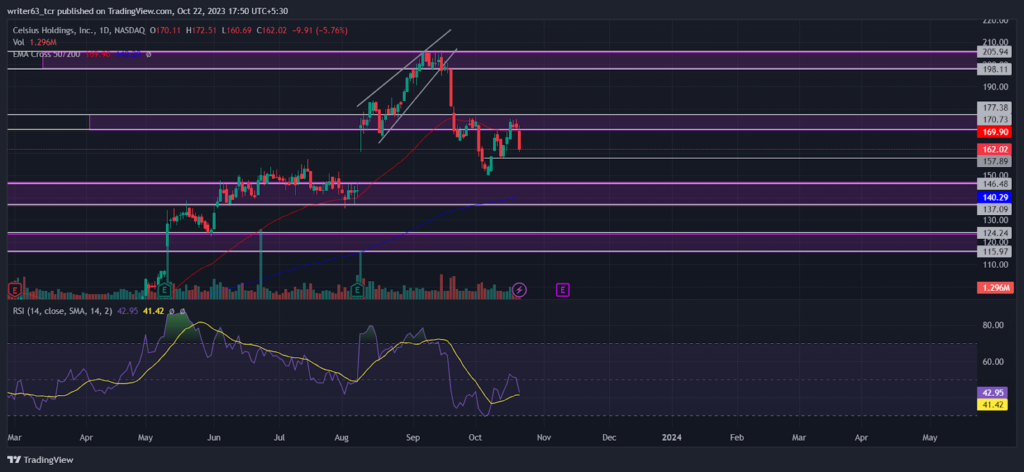Click the Vol indicator label
Viewport: 1024px width, 472px height.
[x=18, y=42]
